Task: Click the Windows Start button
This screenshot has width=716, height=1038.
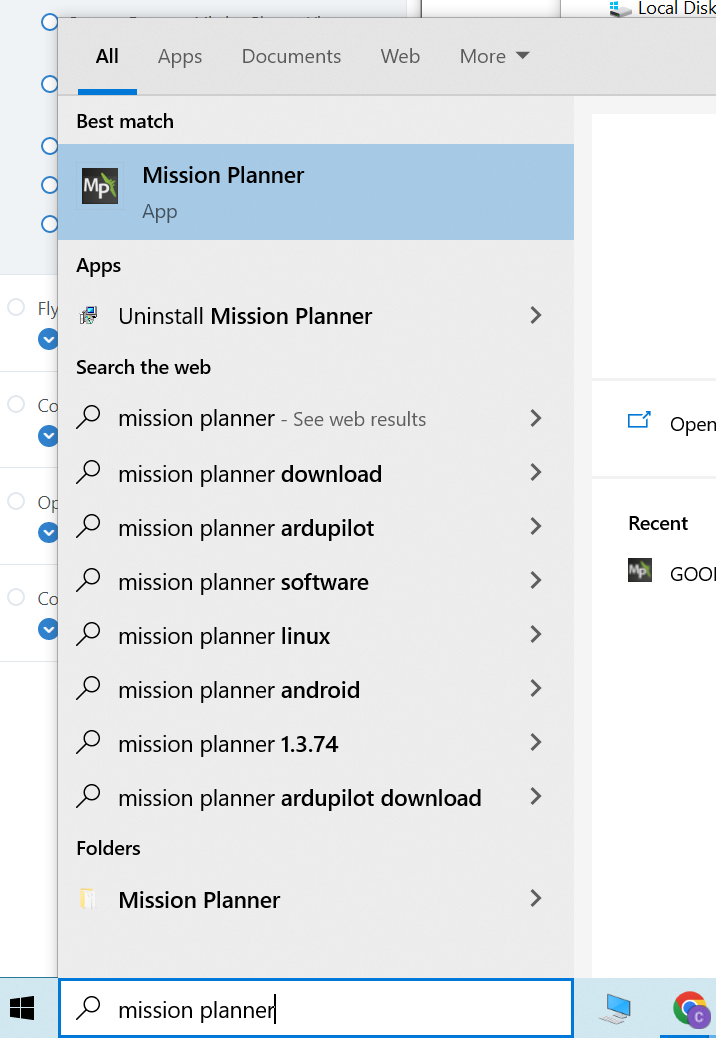Action: tap(22, 1009)
